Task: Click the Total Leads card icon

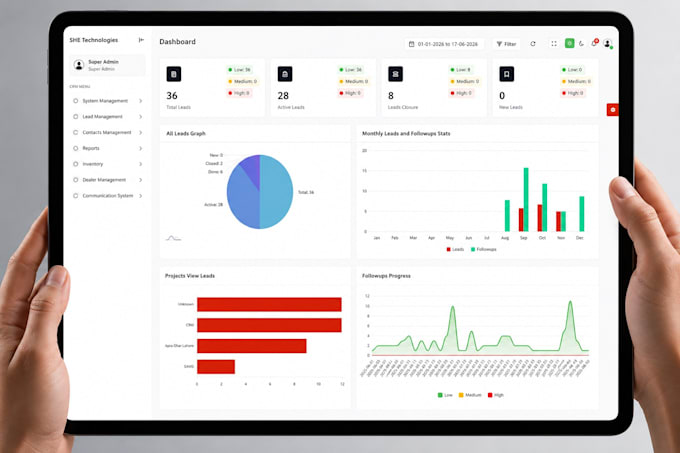Action: [174, 74]
